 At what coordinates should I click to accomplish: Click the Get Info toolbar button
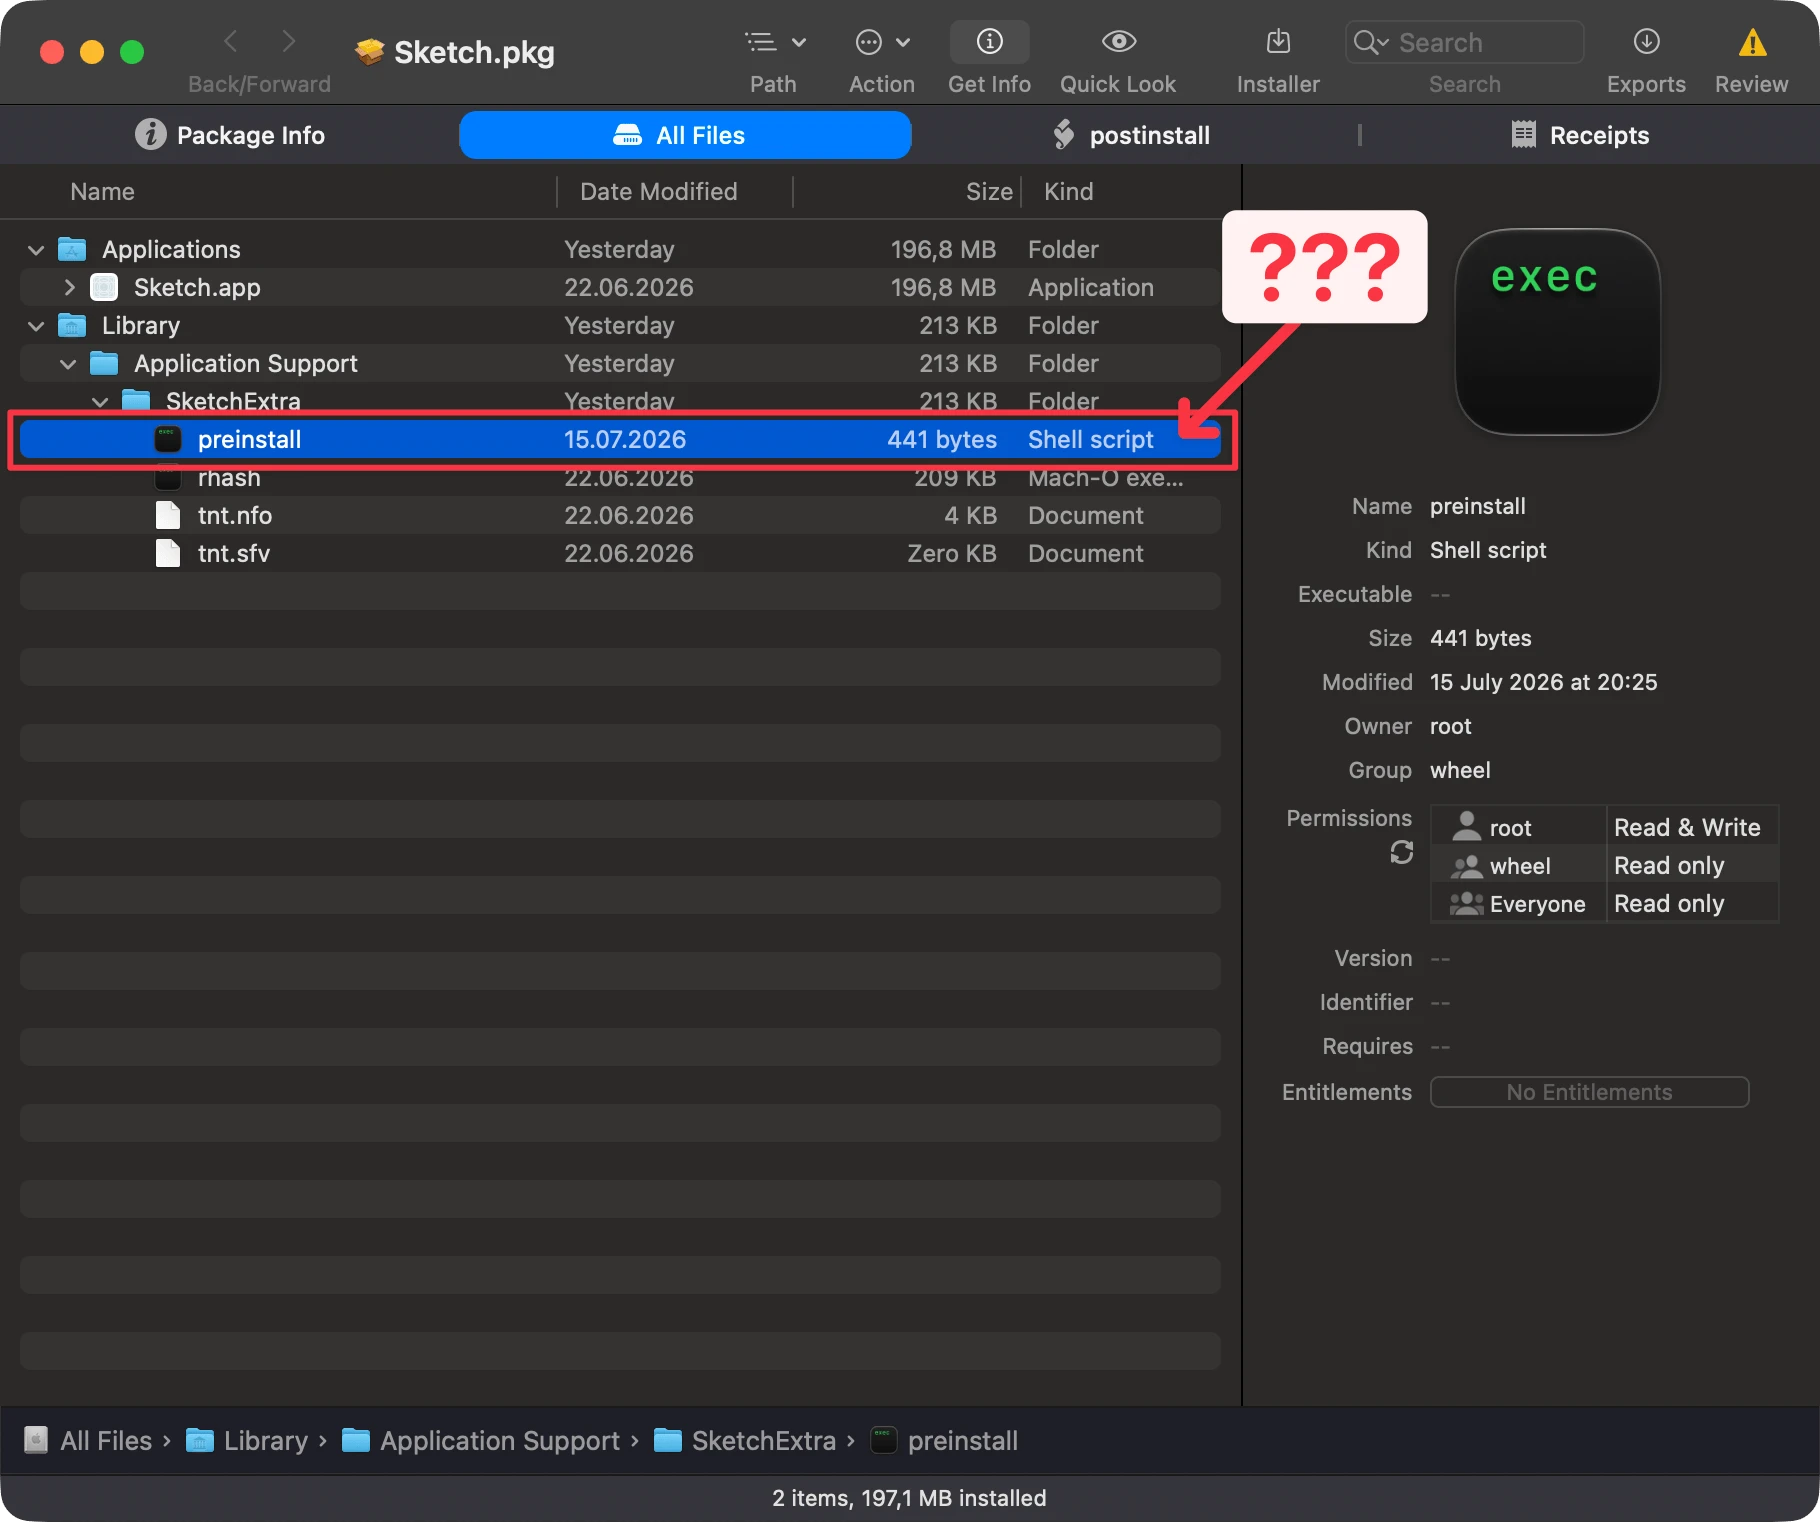[990, 42]
